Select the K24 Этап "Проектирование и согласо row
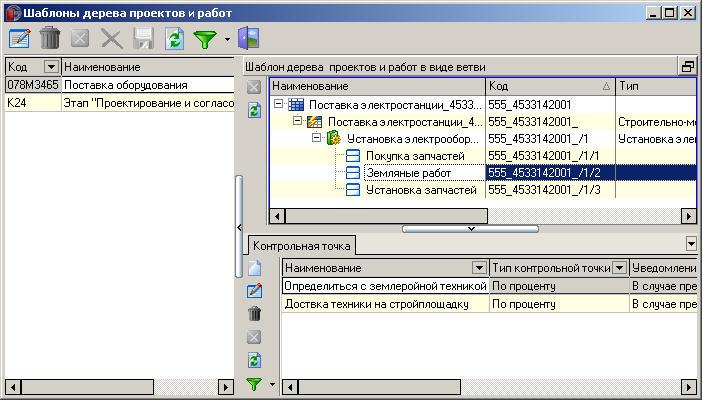 120,103
